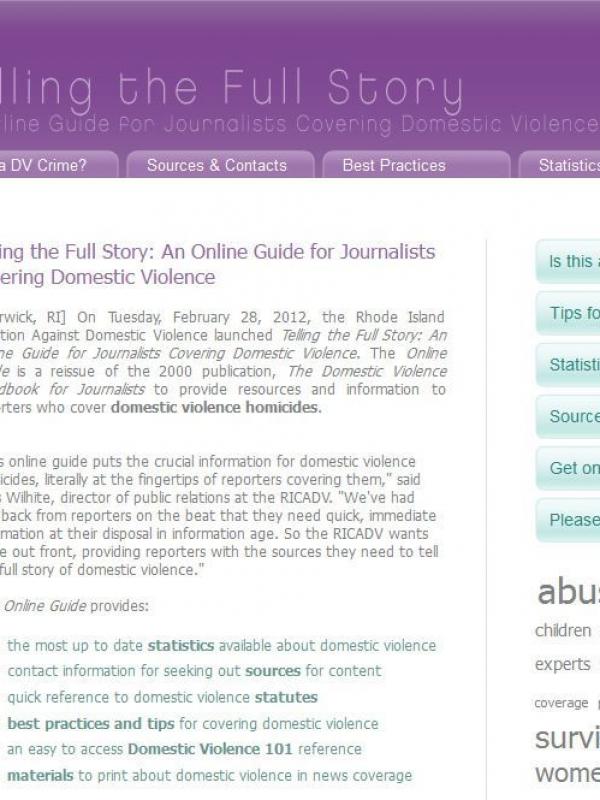Select the 'wome' tag in tag cloud

pyautogui.click(x=567, y=773)
